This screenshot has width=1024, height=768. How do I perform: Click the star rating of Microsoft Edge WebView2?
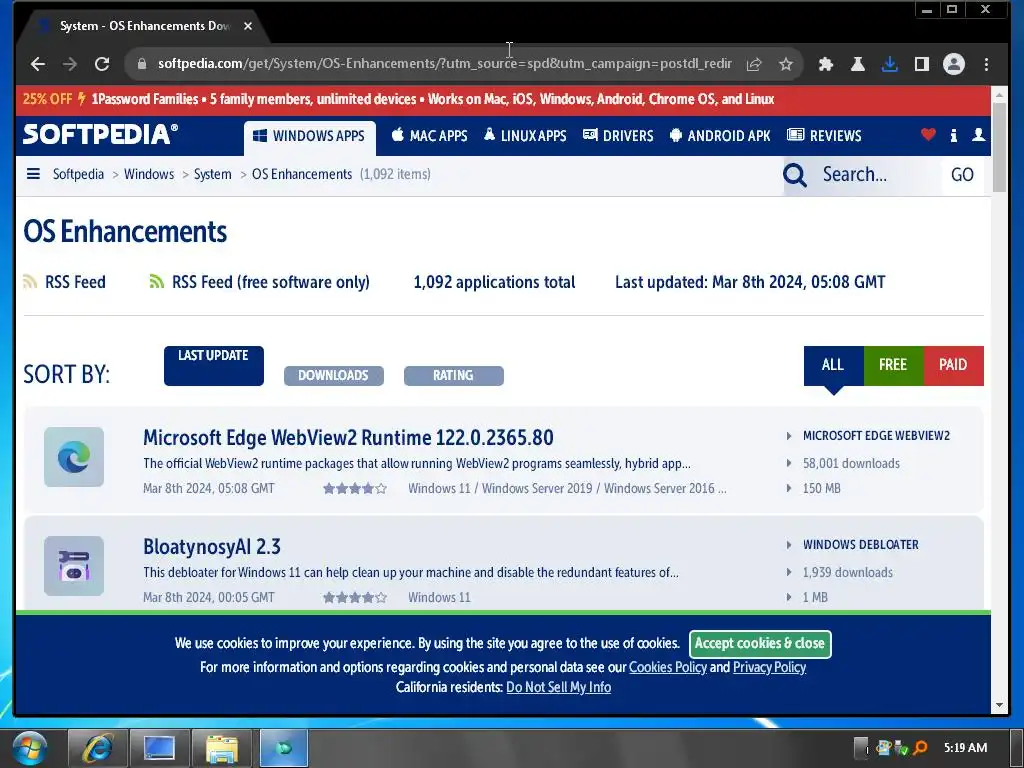[355, 488]
